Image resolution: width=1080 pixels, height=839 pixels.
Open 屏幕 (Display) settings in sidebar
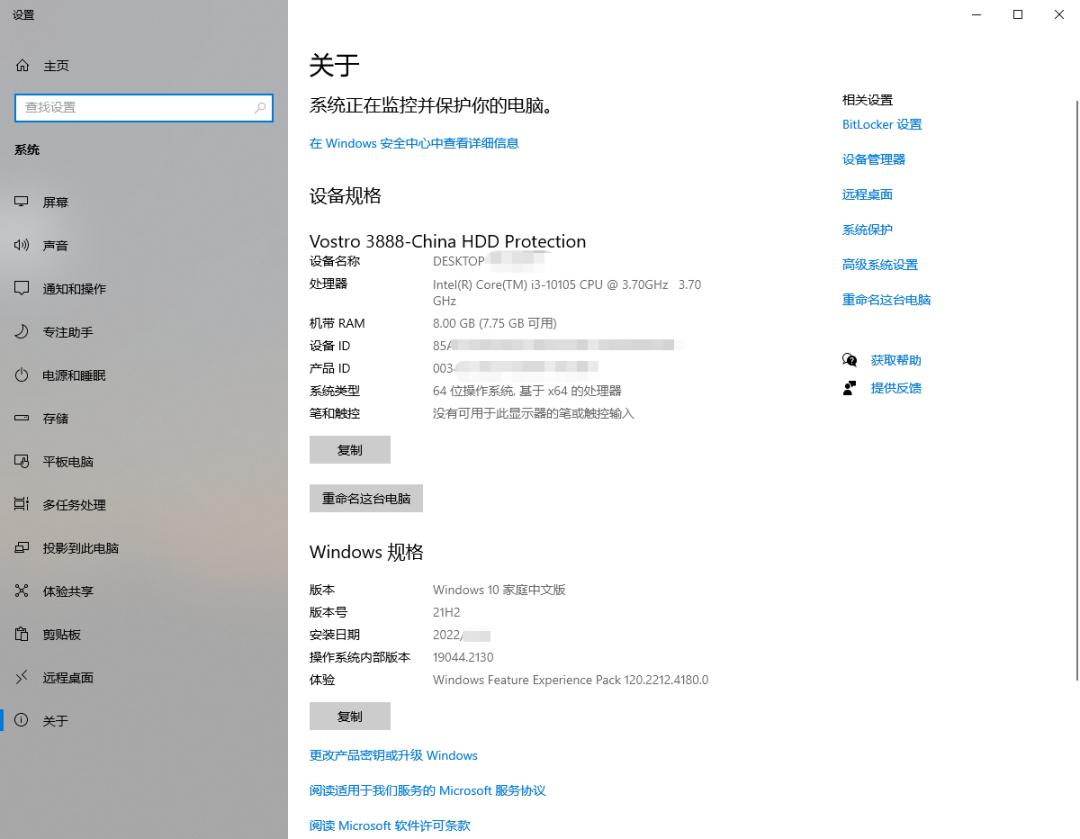[56, 201]
